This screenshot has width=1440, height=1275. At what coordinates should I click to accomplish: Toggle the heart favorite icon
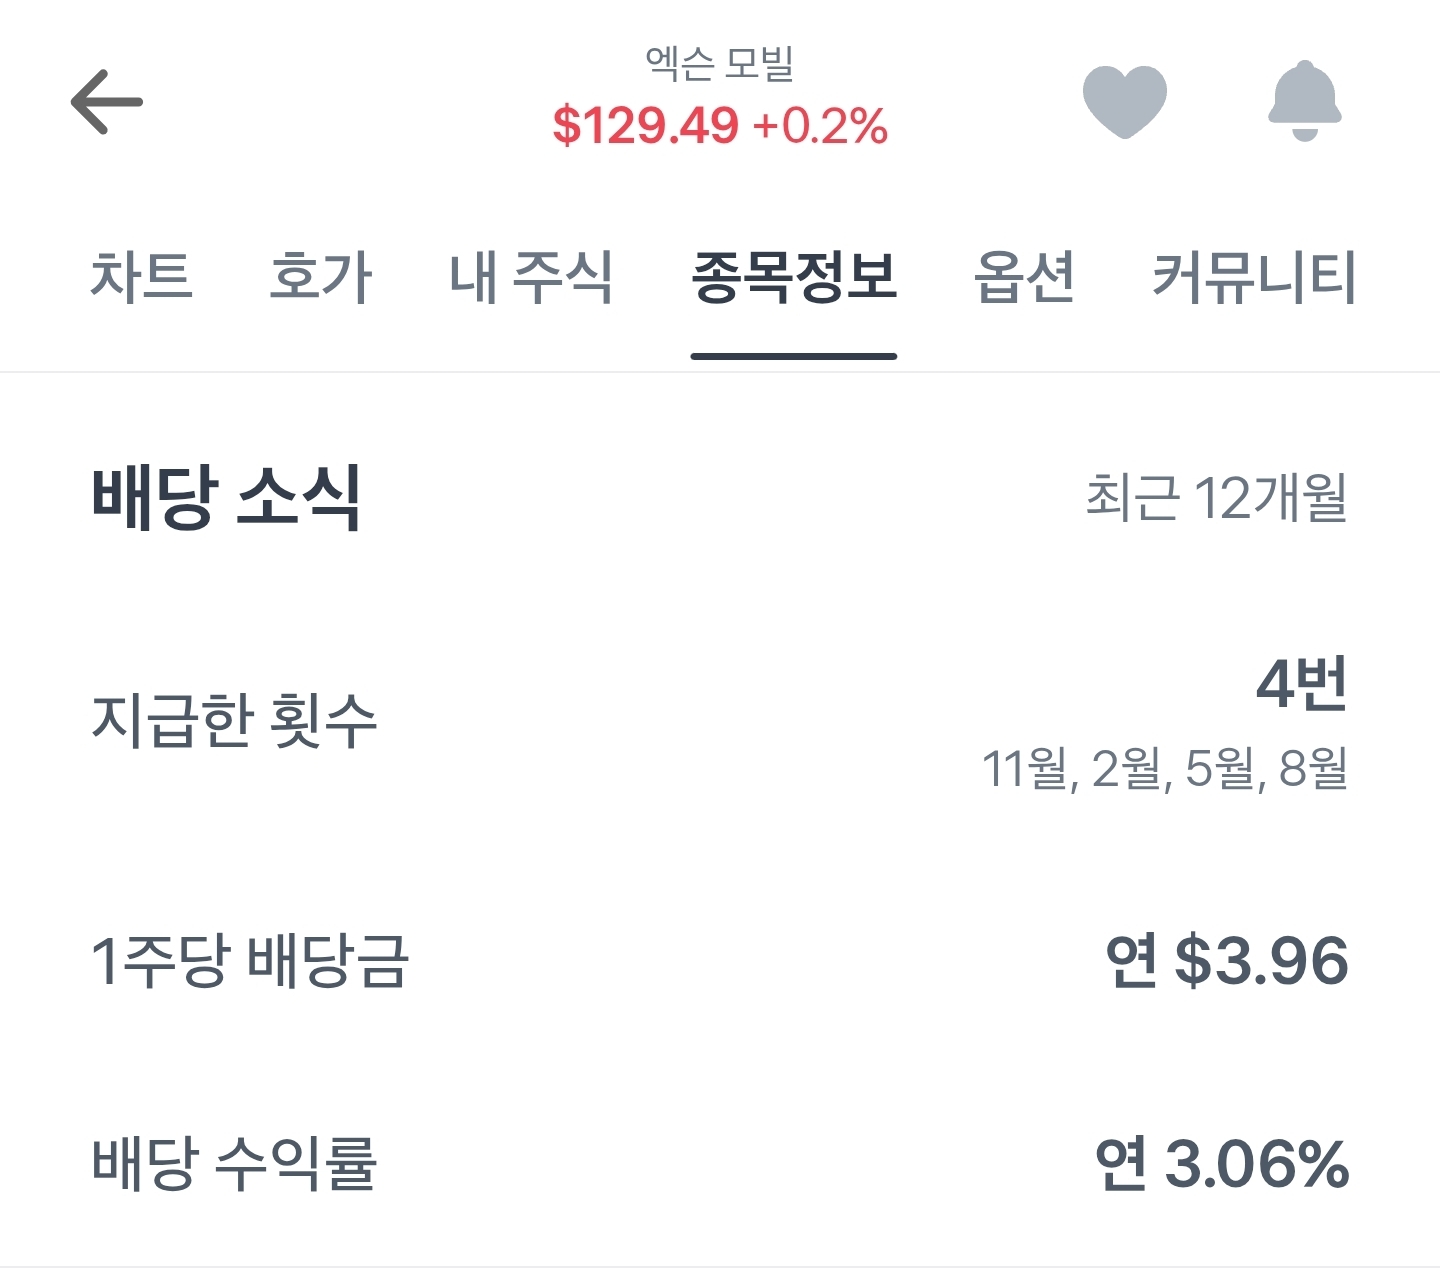[x=1125, y=101]
